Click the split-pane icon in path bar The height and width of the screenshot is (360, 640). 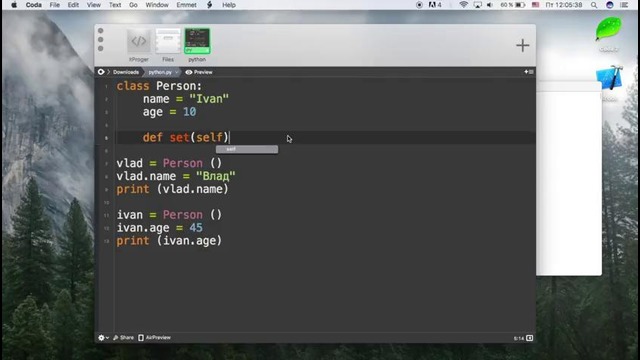point(529,72)
